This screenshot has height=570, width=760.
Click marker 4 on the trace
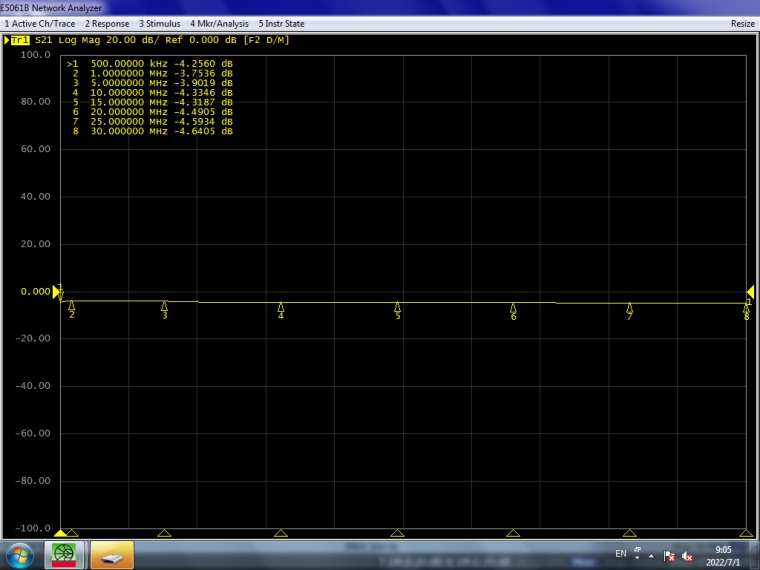[281, 310]
